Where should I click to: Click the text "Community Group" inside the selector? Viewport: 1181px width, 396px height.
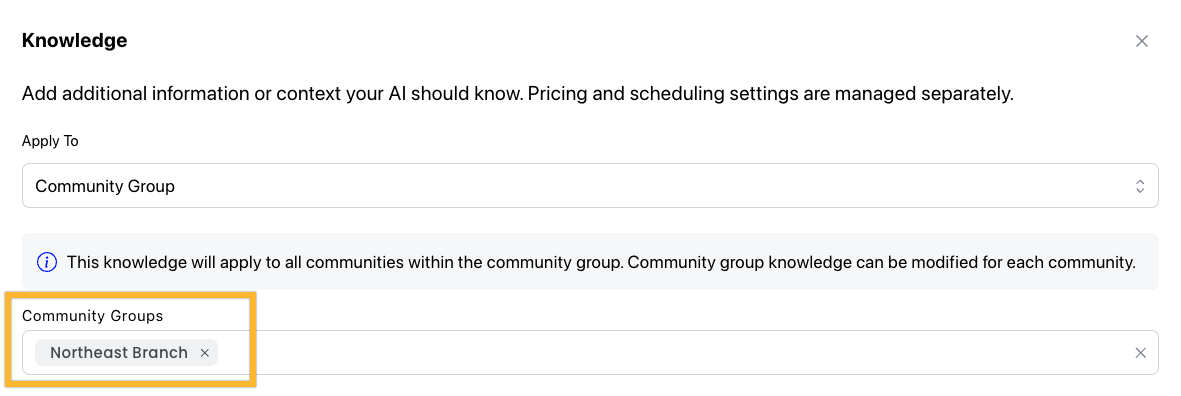(105, 186)
